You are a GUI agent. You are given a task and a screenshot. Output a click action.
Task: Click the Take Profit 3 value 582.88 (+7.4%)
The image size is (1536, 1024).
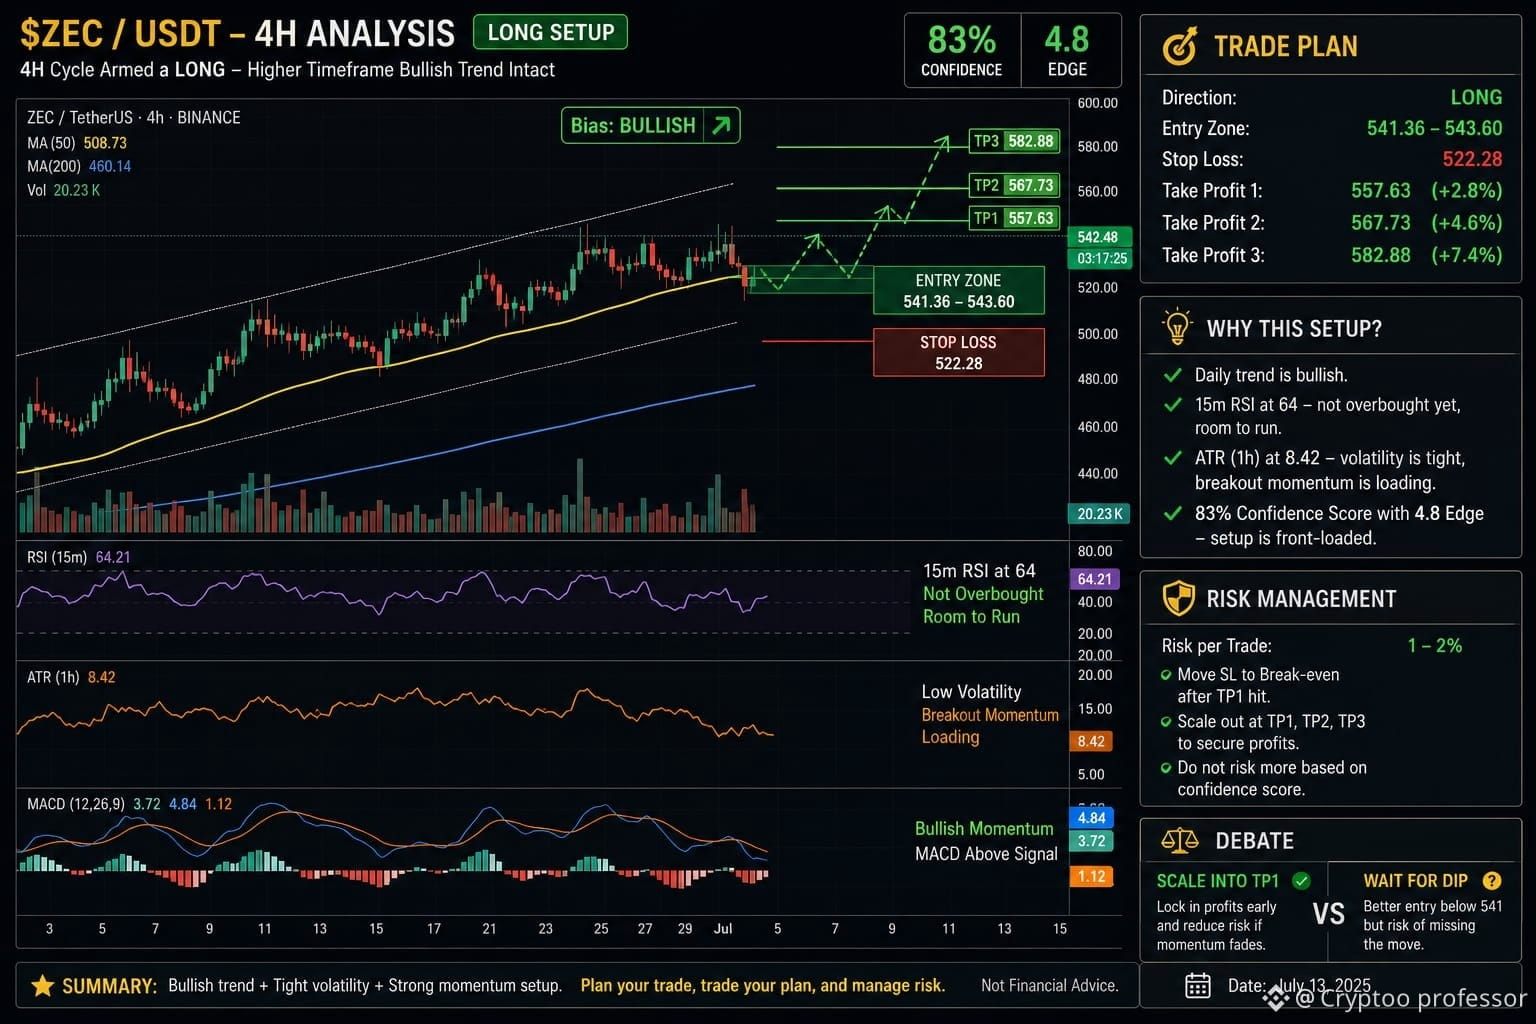point(1426,255)
